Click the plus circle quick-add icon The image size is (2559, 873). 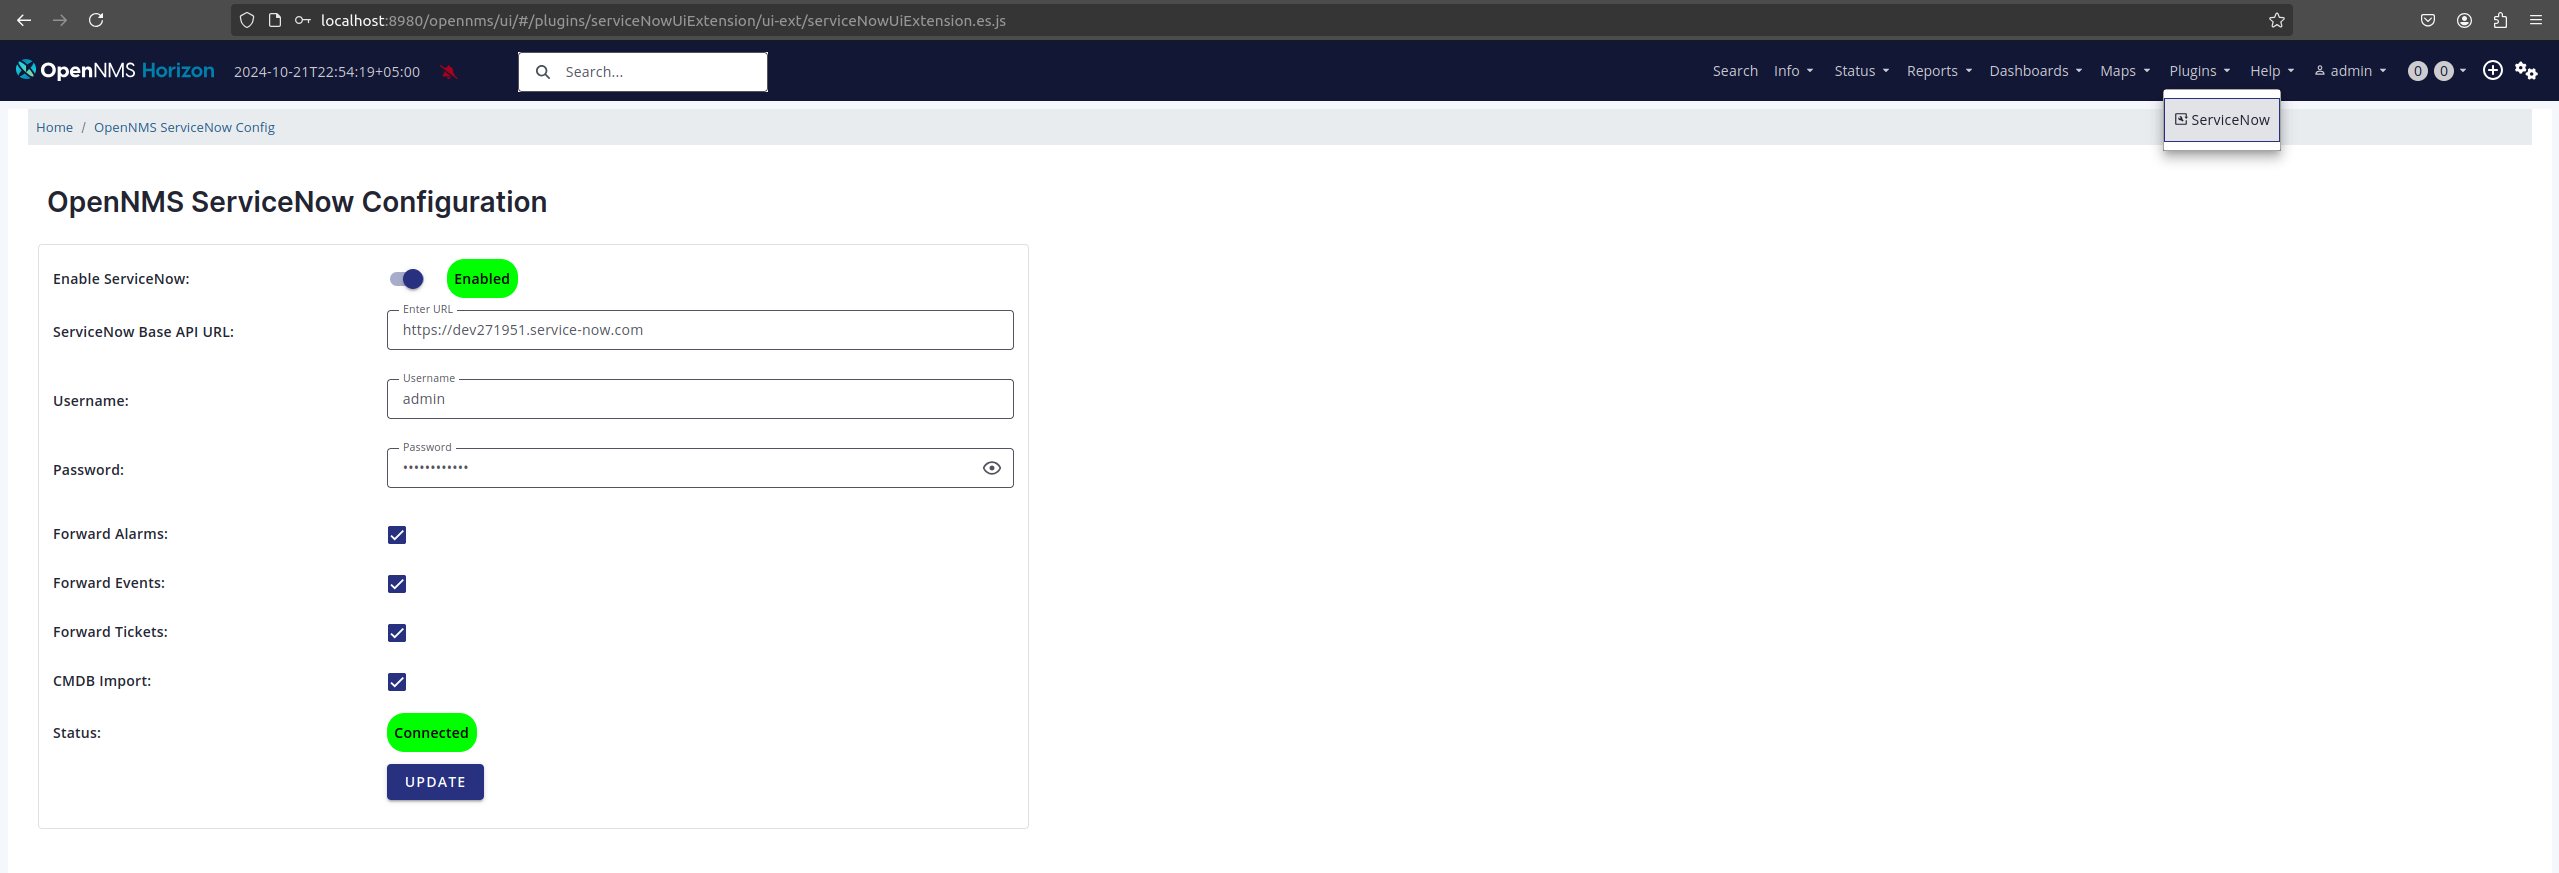click(2492, 70)
